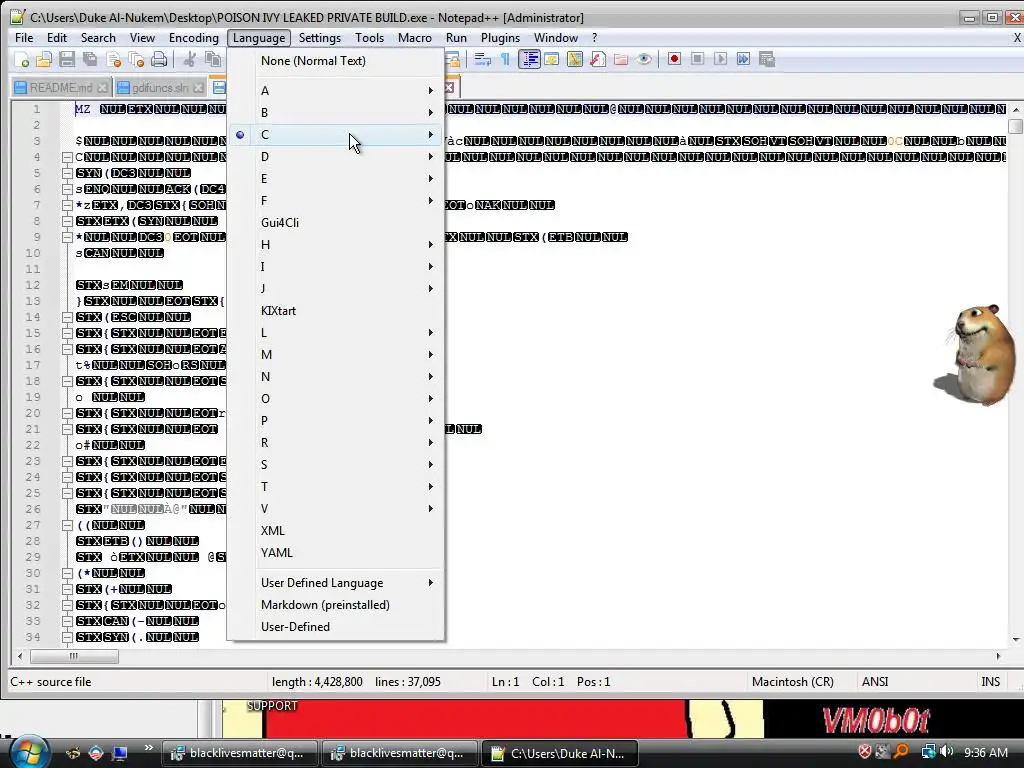Expand the A languages submenu
This screenshot has height=768, width=1024.
click(336, 91)
